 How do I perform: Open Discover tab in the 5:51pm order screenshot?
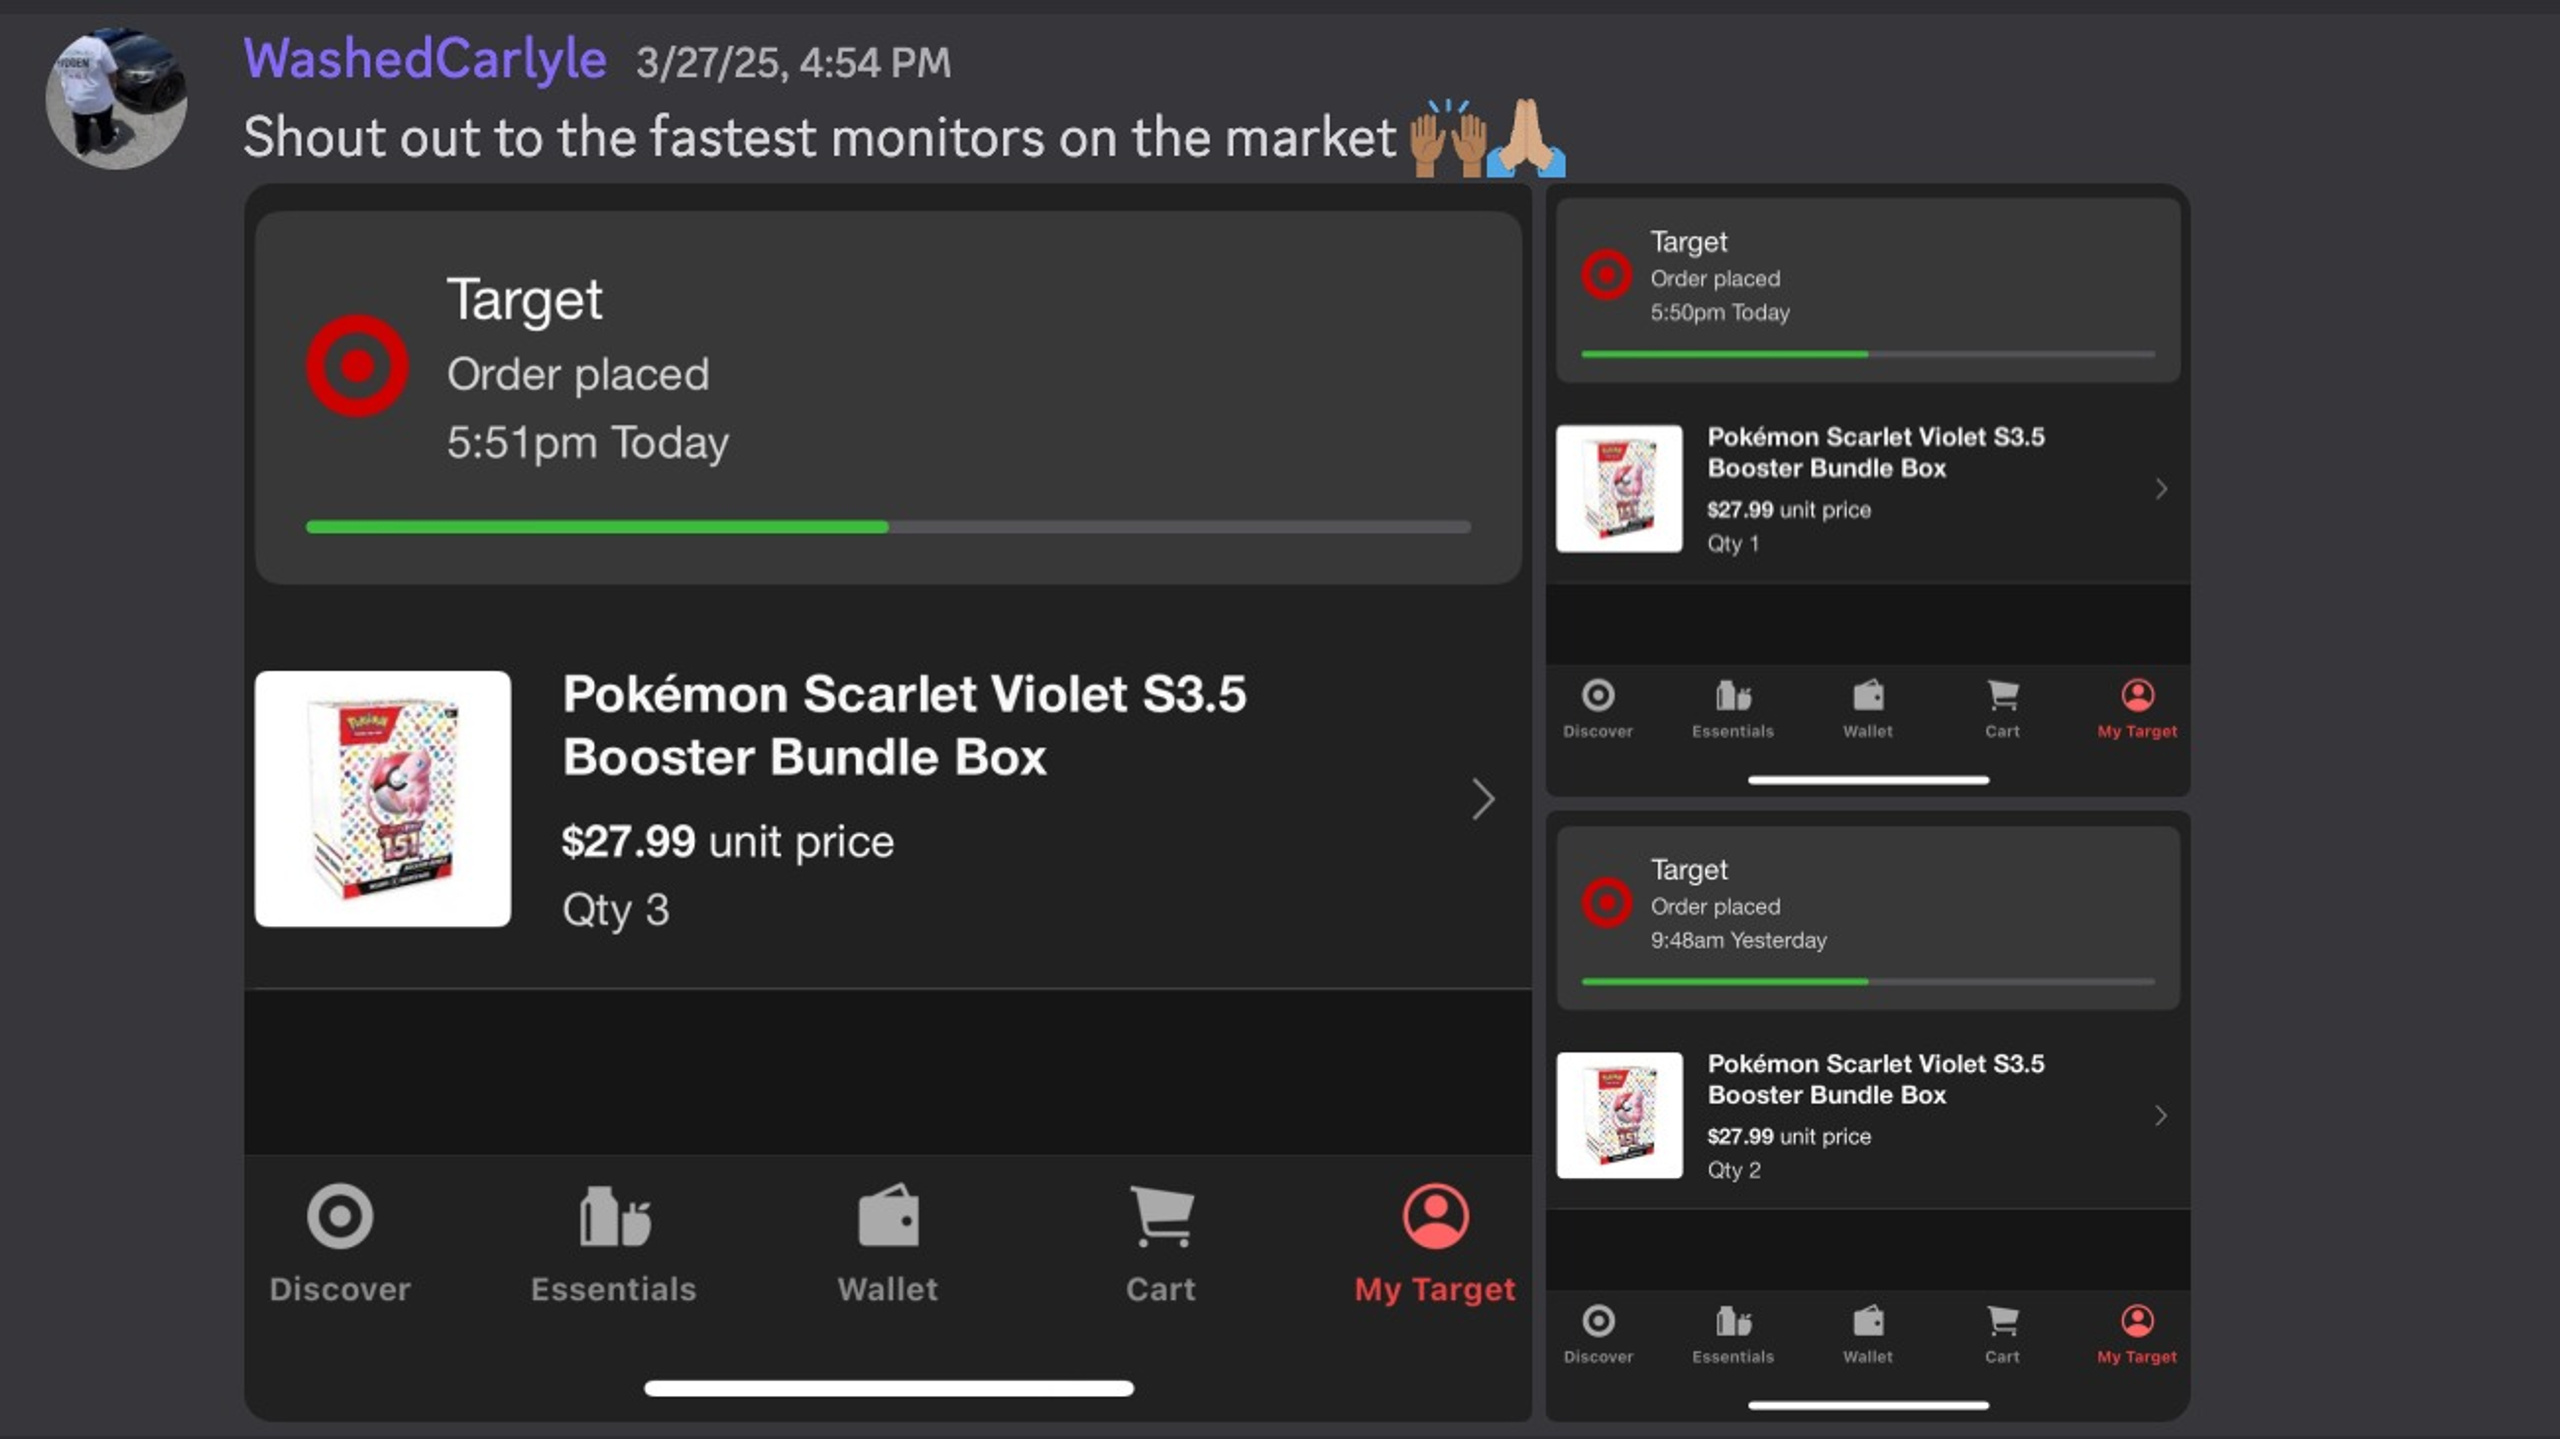tap(340, 1245)
